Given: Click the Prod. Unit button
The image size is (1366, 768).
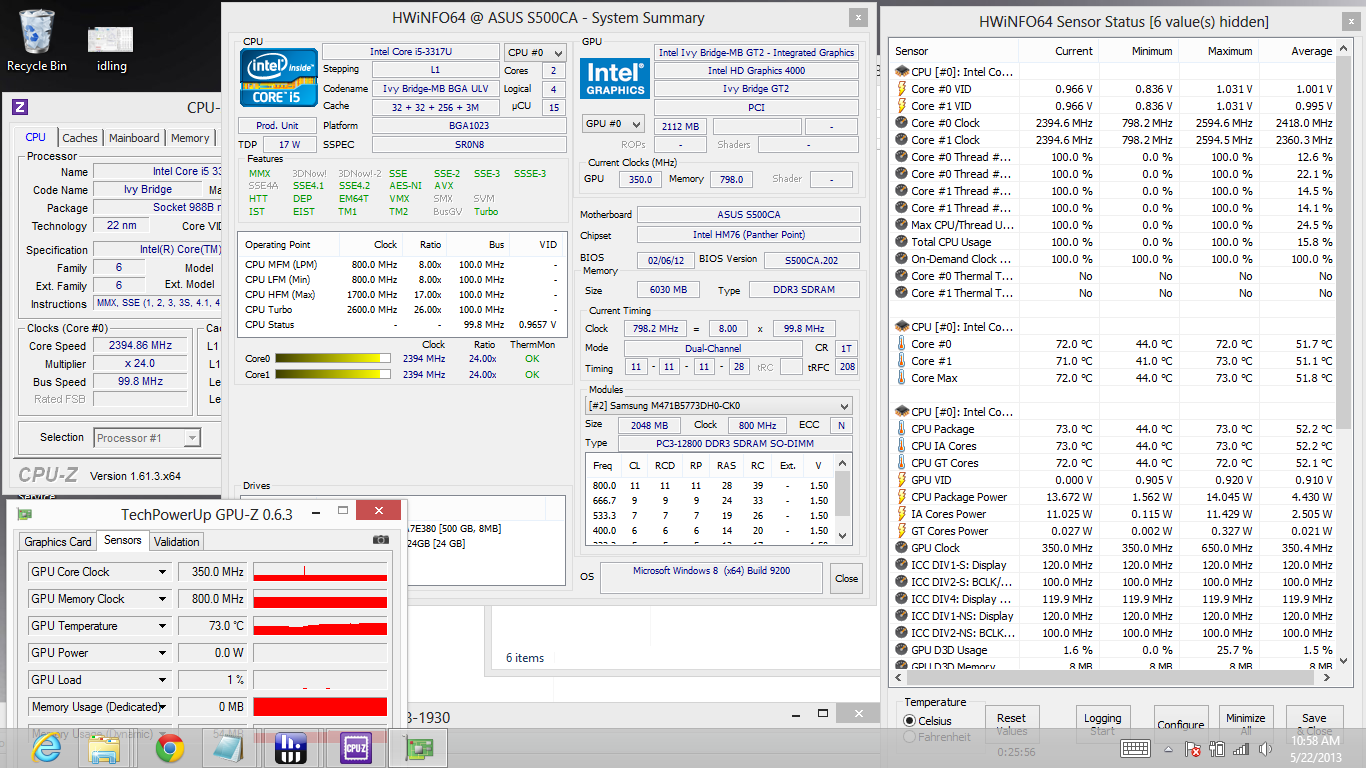Looking at the screenshot, I should (x=277, y=126).
